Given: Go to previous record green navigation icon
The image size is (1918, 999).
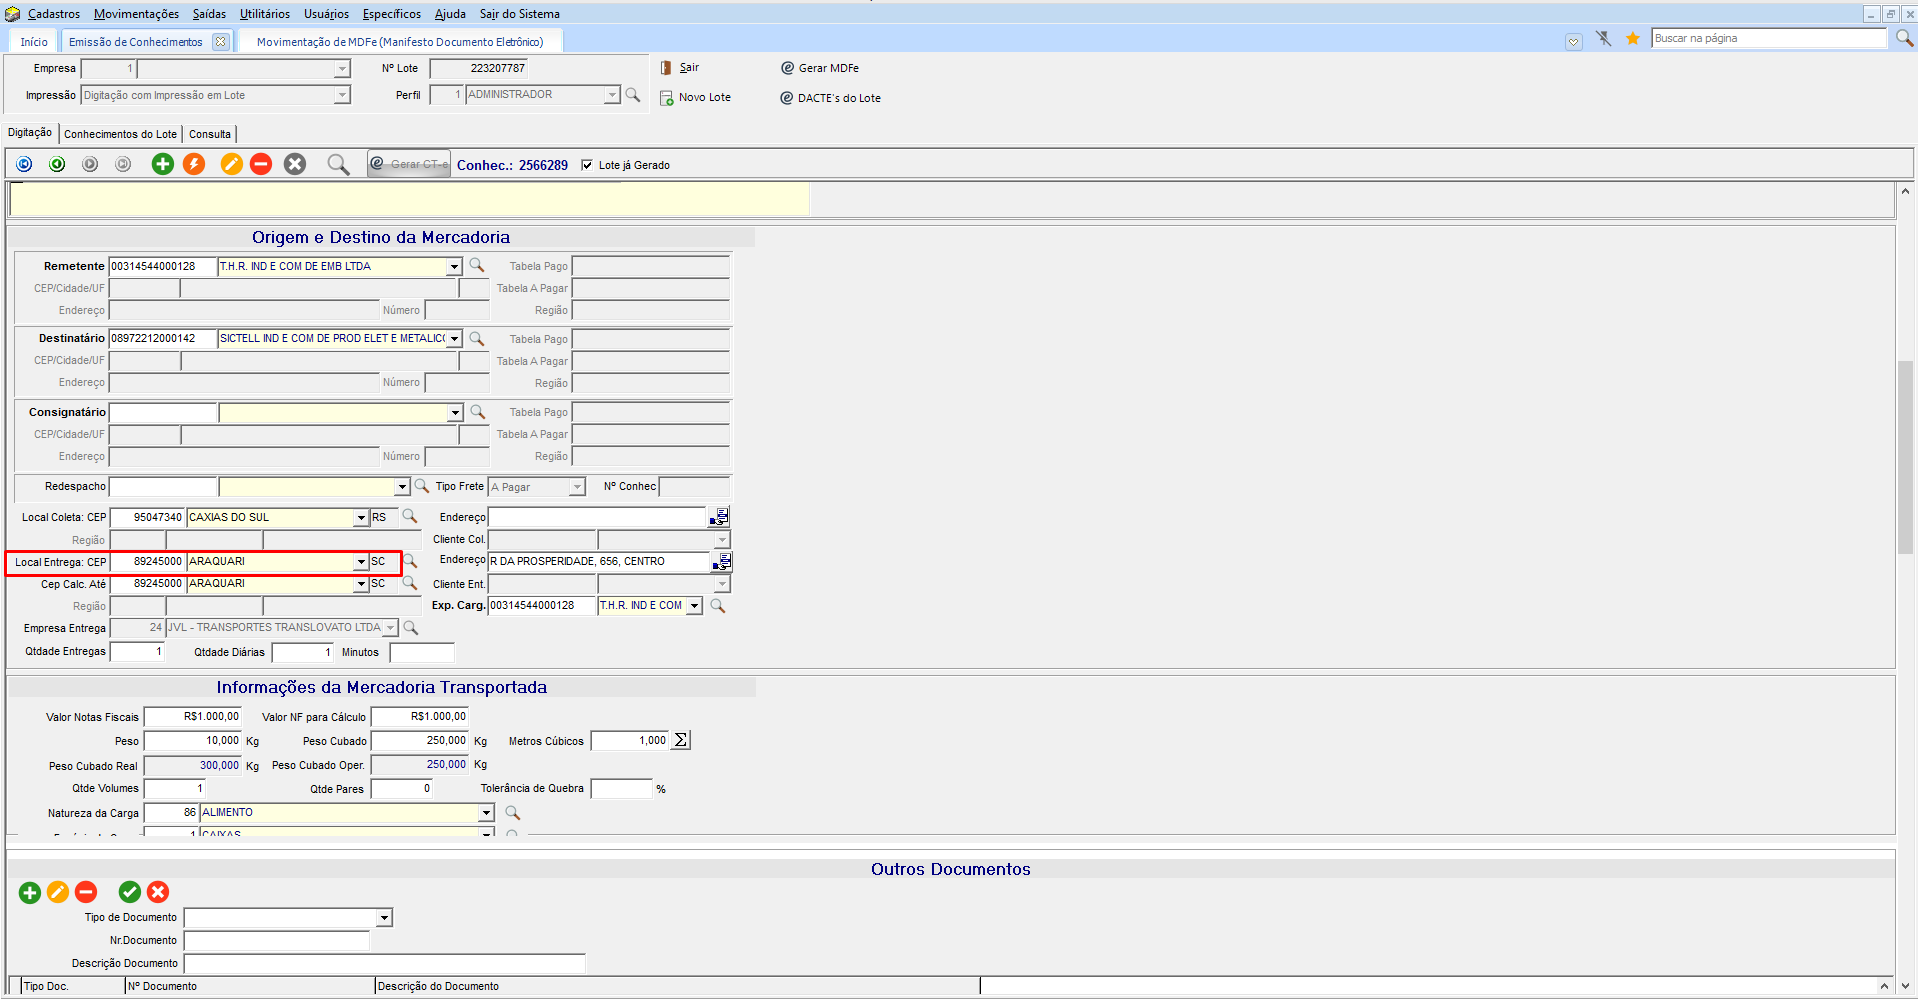Looking at the screenshot, I should tap(57, 164).
